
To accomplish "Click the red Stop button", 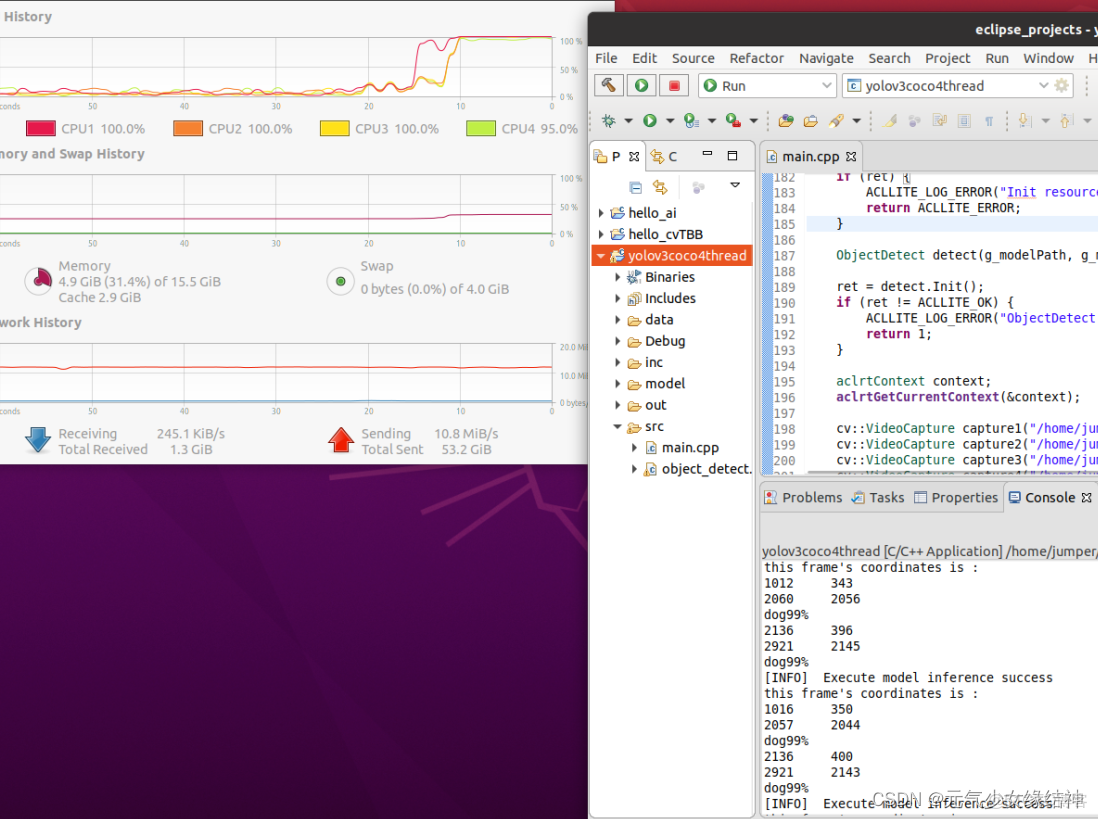I will click(x=674, y=86).
